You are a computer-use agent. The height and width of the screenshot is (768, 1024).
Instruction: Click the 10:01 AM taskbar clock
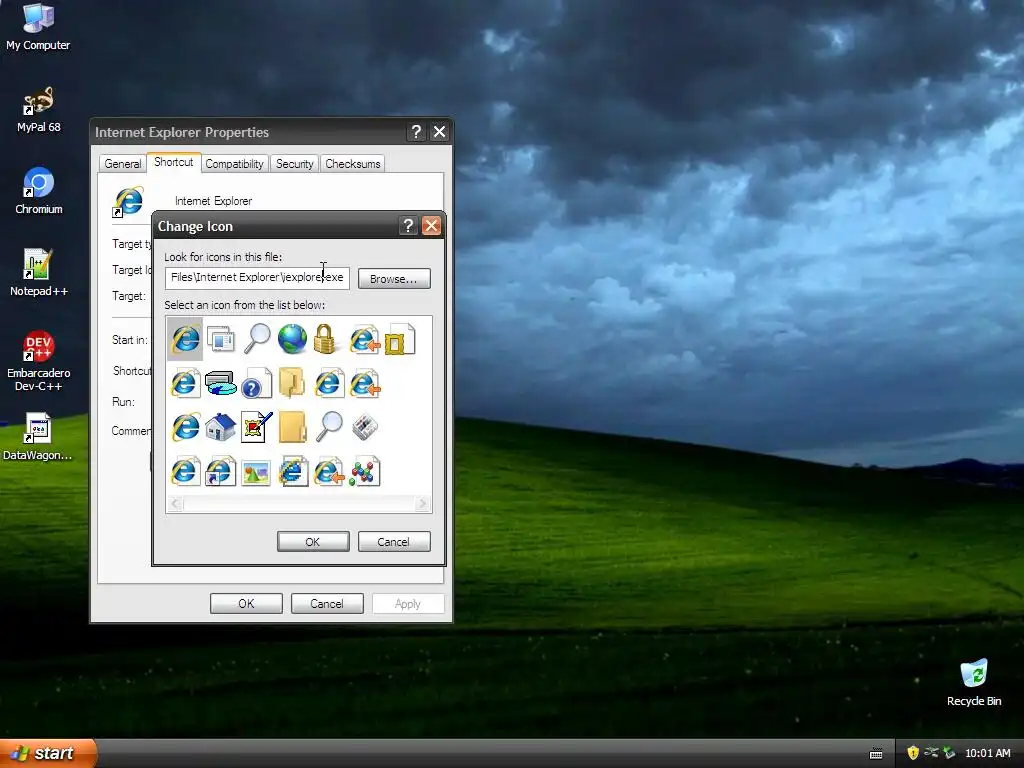click(987, 753)
